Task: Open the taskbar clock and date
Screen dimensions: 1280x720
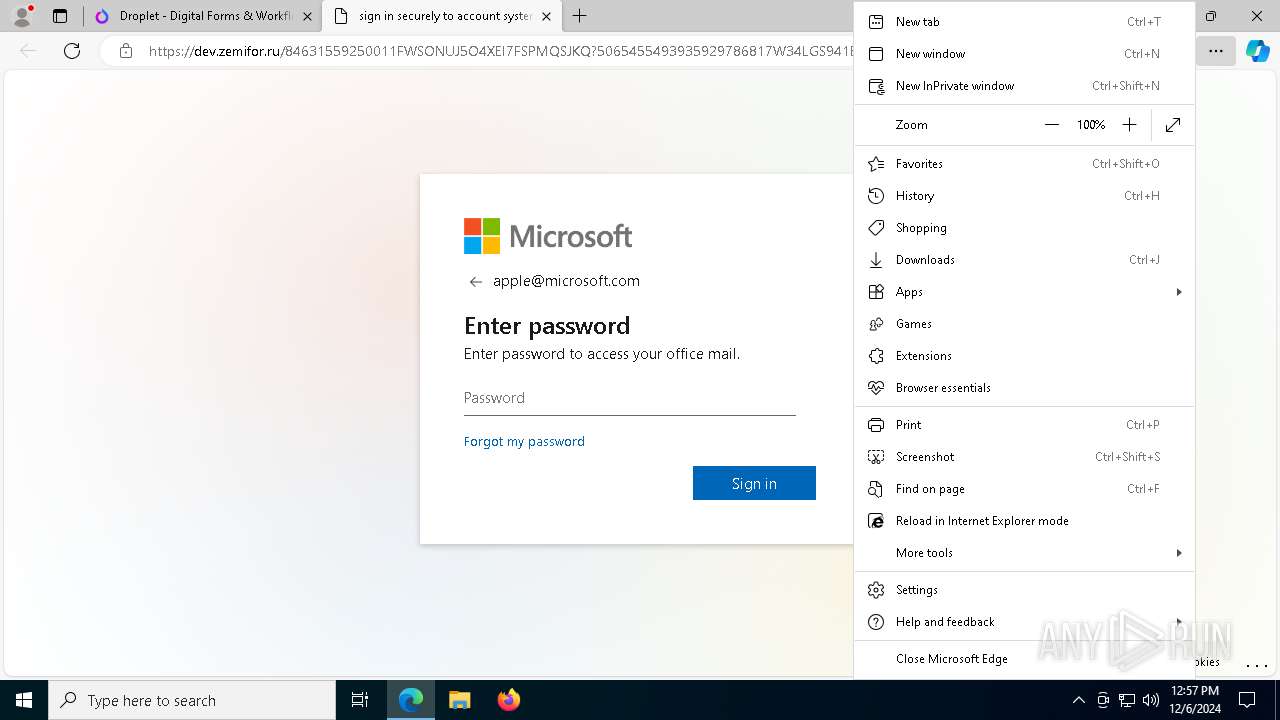Action: point(1194,700)
